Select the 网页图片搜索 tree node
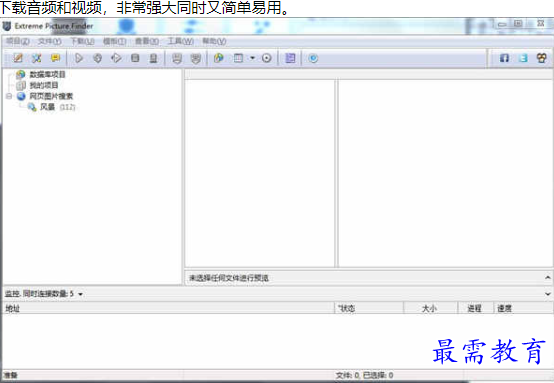554x383 pixels. point(51,96)
